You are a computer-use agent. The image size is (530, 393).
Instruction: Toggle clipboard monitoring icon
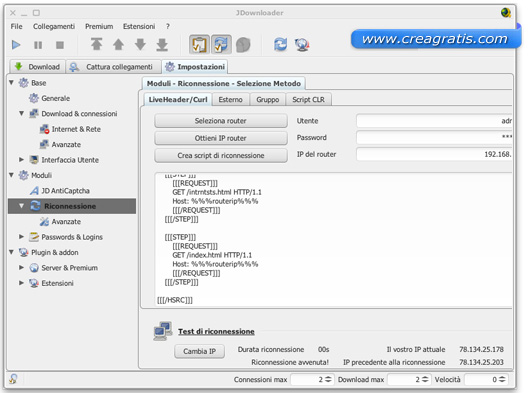(199, 44)
